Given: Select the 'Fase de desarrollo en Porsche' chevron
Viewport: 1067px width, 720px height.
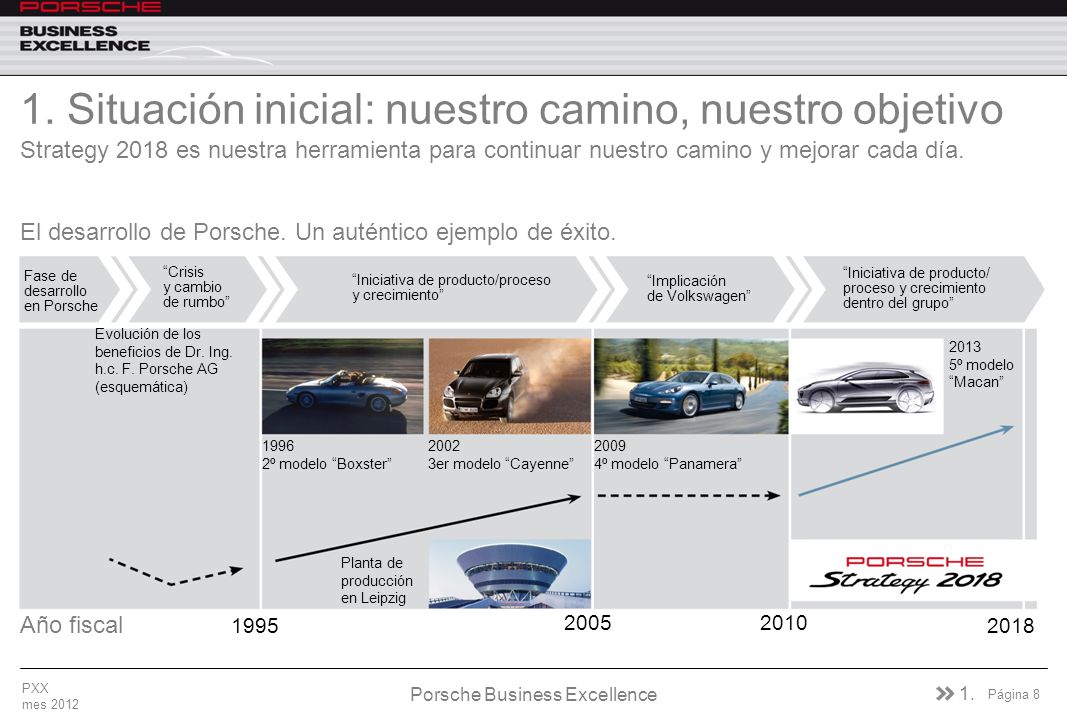Looking at the screenshot, I should tap(69, 289).
